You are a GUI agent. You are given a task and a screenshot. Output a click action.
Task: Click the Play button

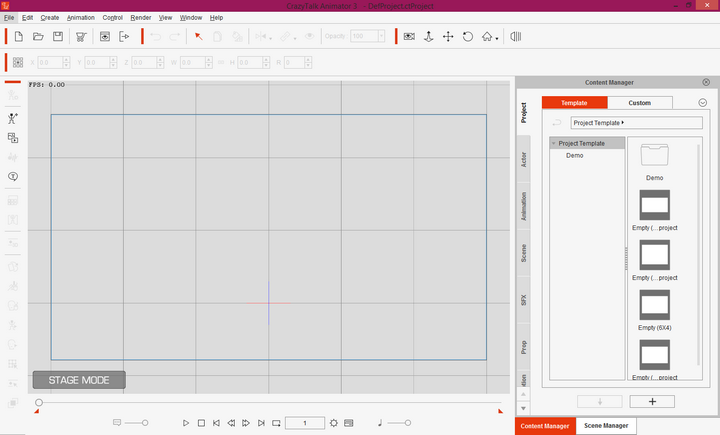tap(186, 423)
